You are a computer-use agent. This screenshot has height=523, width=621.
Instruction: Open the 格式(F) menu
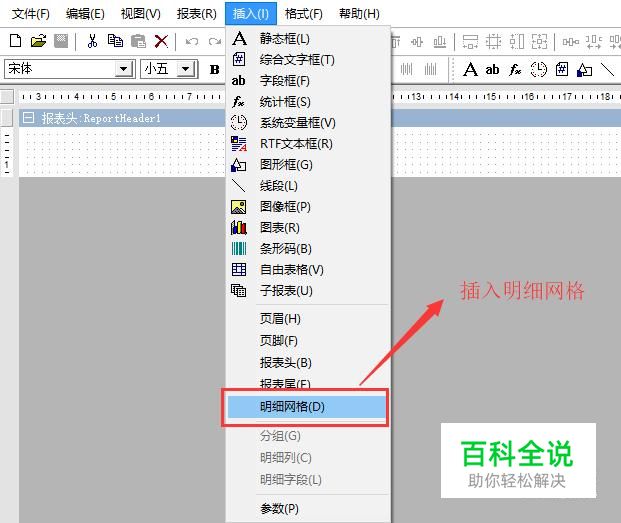[304, 14]
